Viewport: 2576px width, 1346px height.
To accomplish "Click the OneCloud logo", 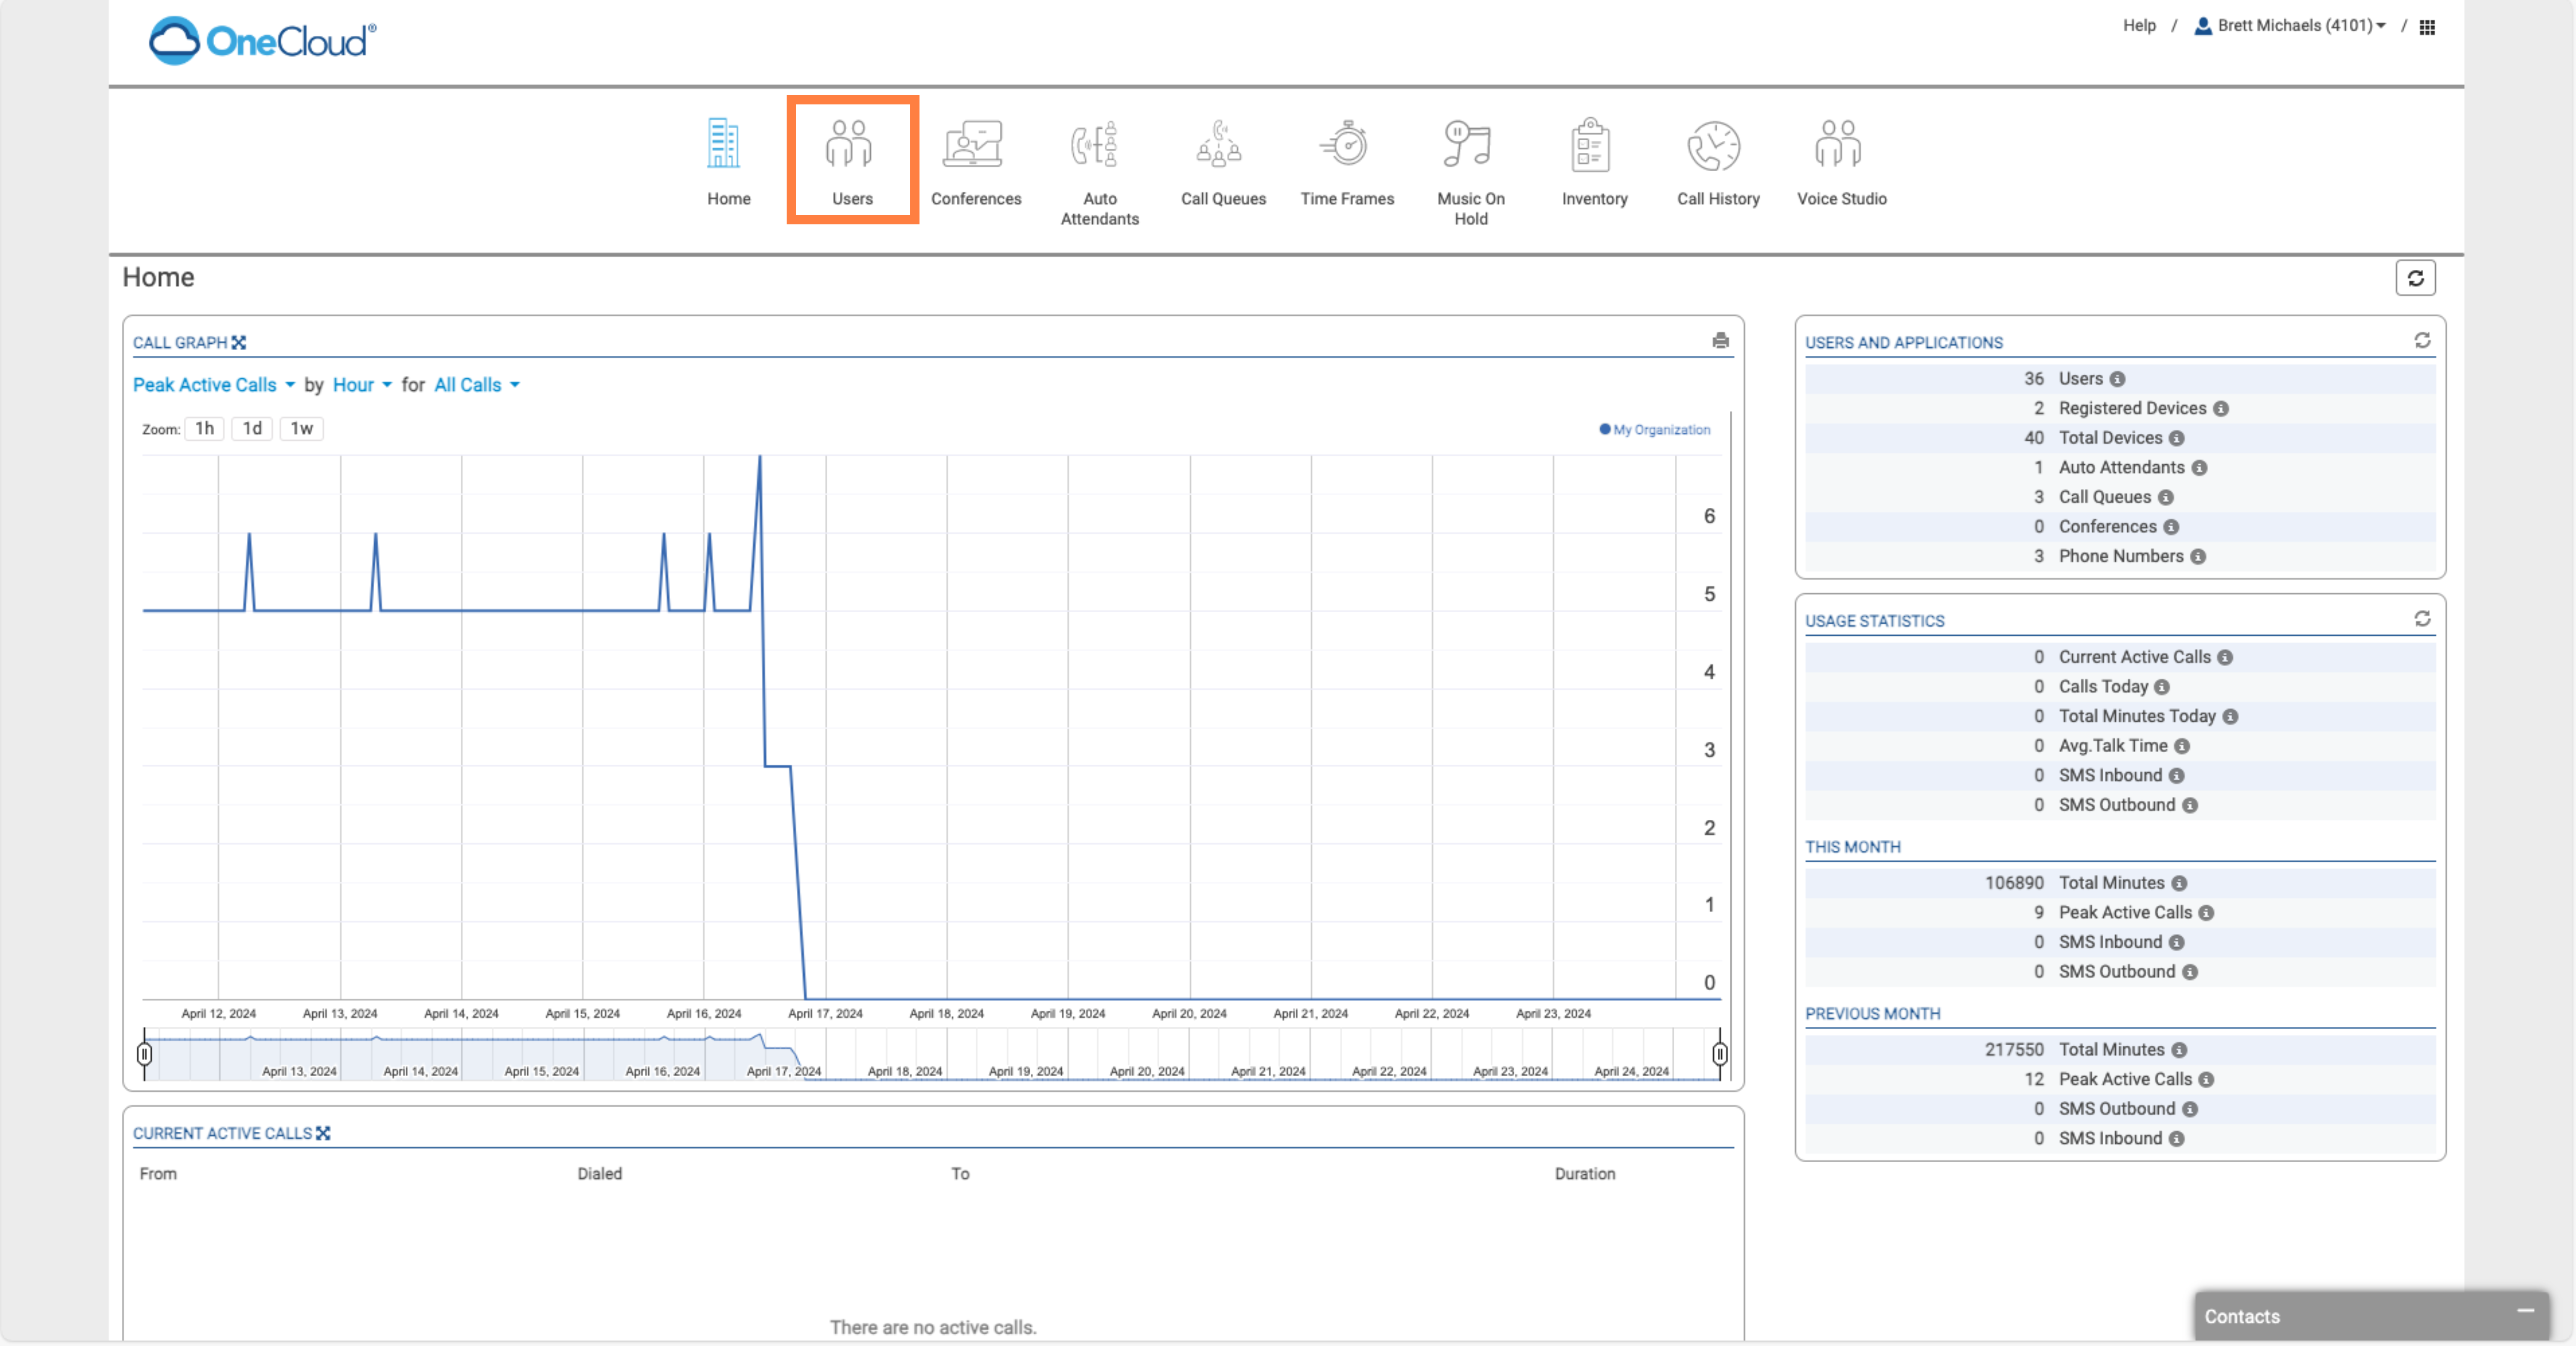I will [262, 41].
